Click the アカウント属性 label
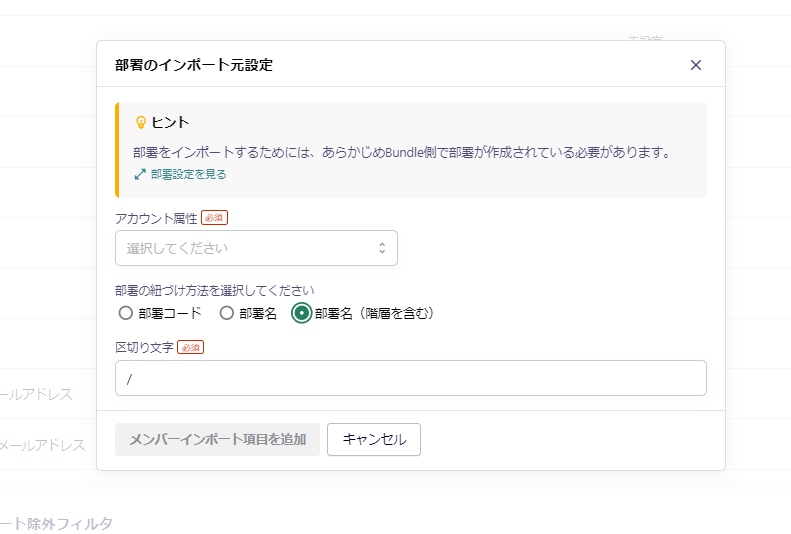This screenshot has height=534, width=791. pyautogui.click(x=156, y=218)
